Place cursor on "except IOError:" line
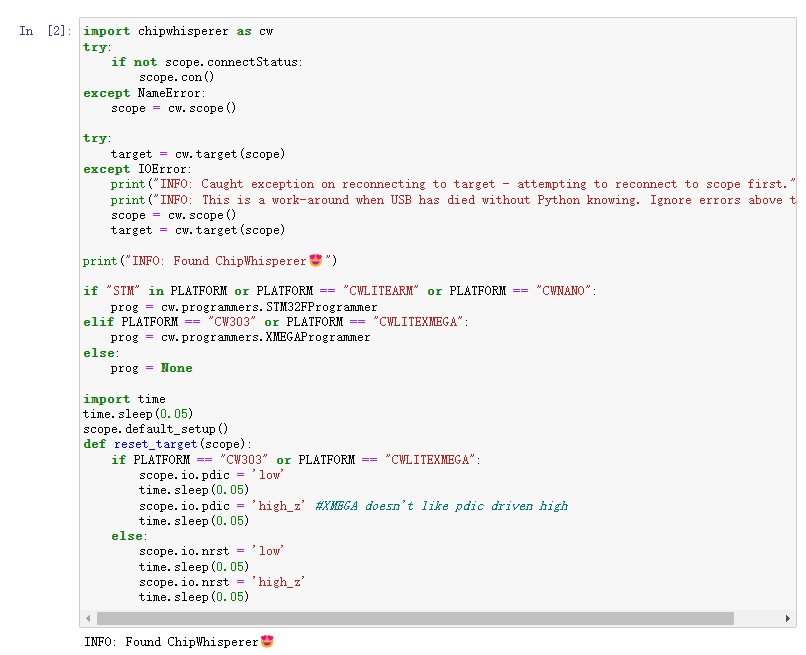 click(x=135, y=169)
